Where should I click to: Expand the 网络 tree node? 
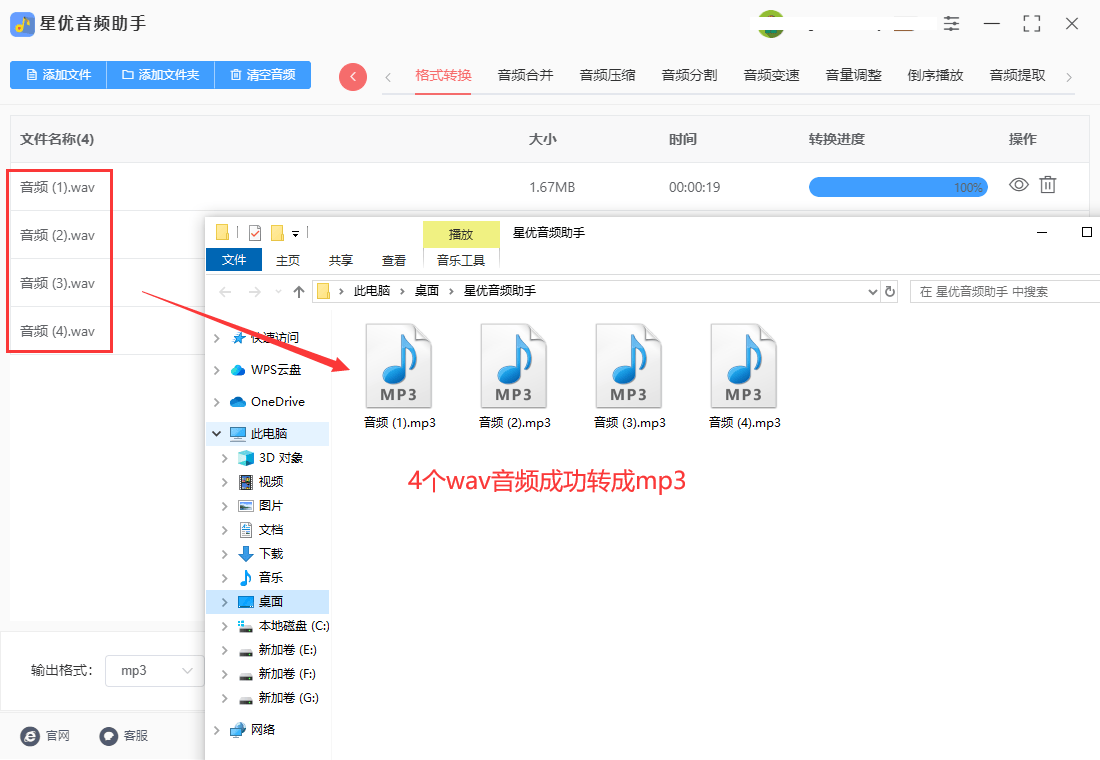tap(217, 730)
